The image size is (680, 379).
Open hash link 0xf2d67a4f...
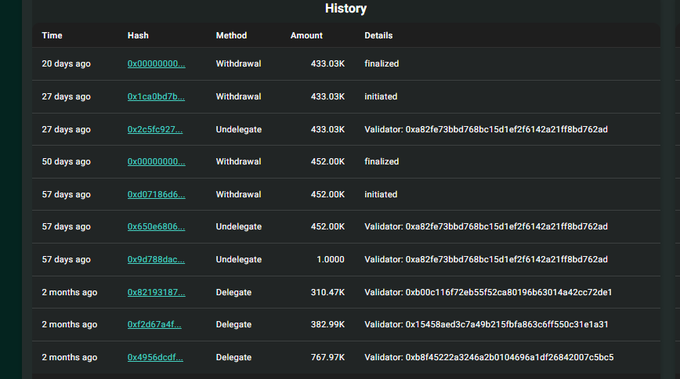(x=154, y=325)
